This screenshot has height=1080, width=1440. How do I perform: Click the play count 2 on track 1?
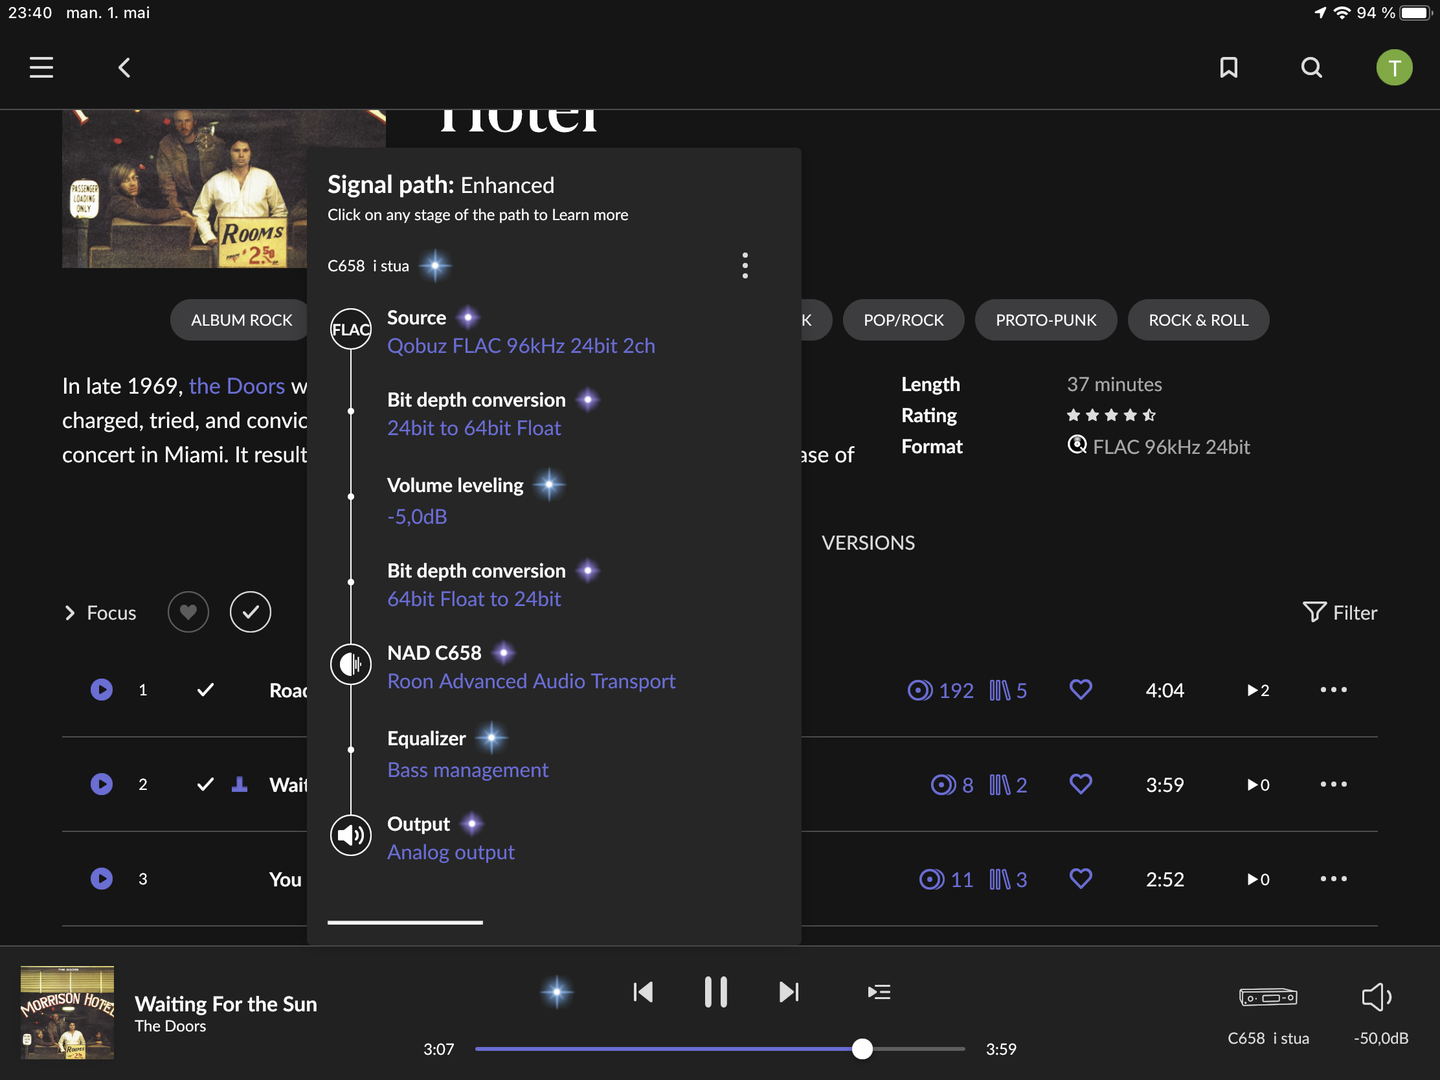[1258, 690]
